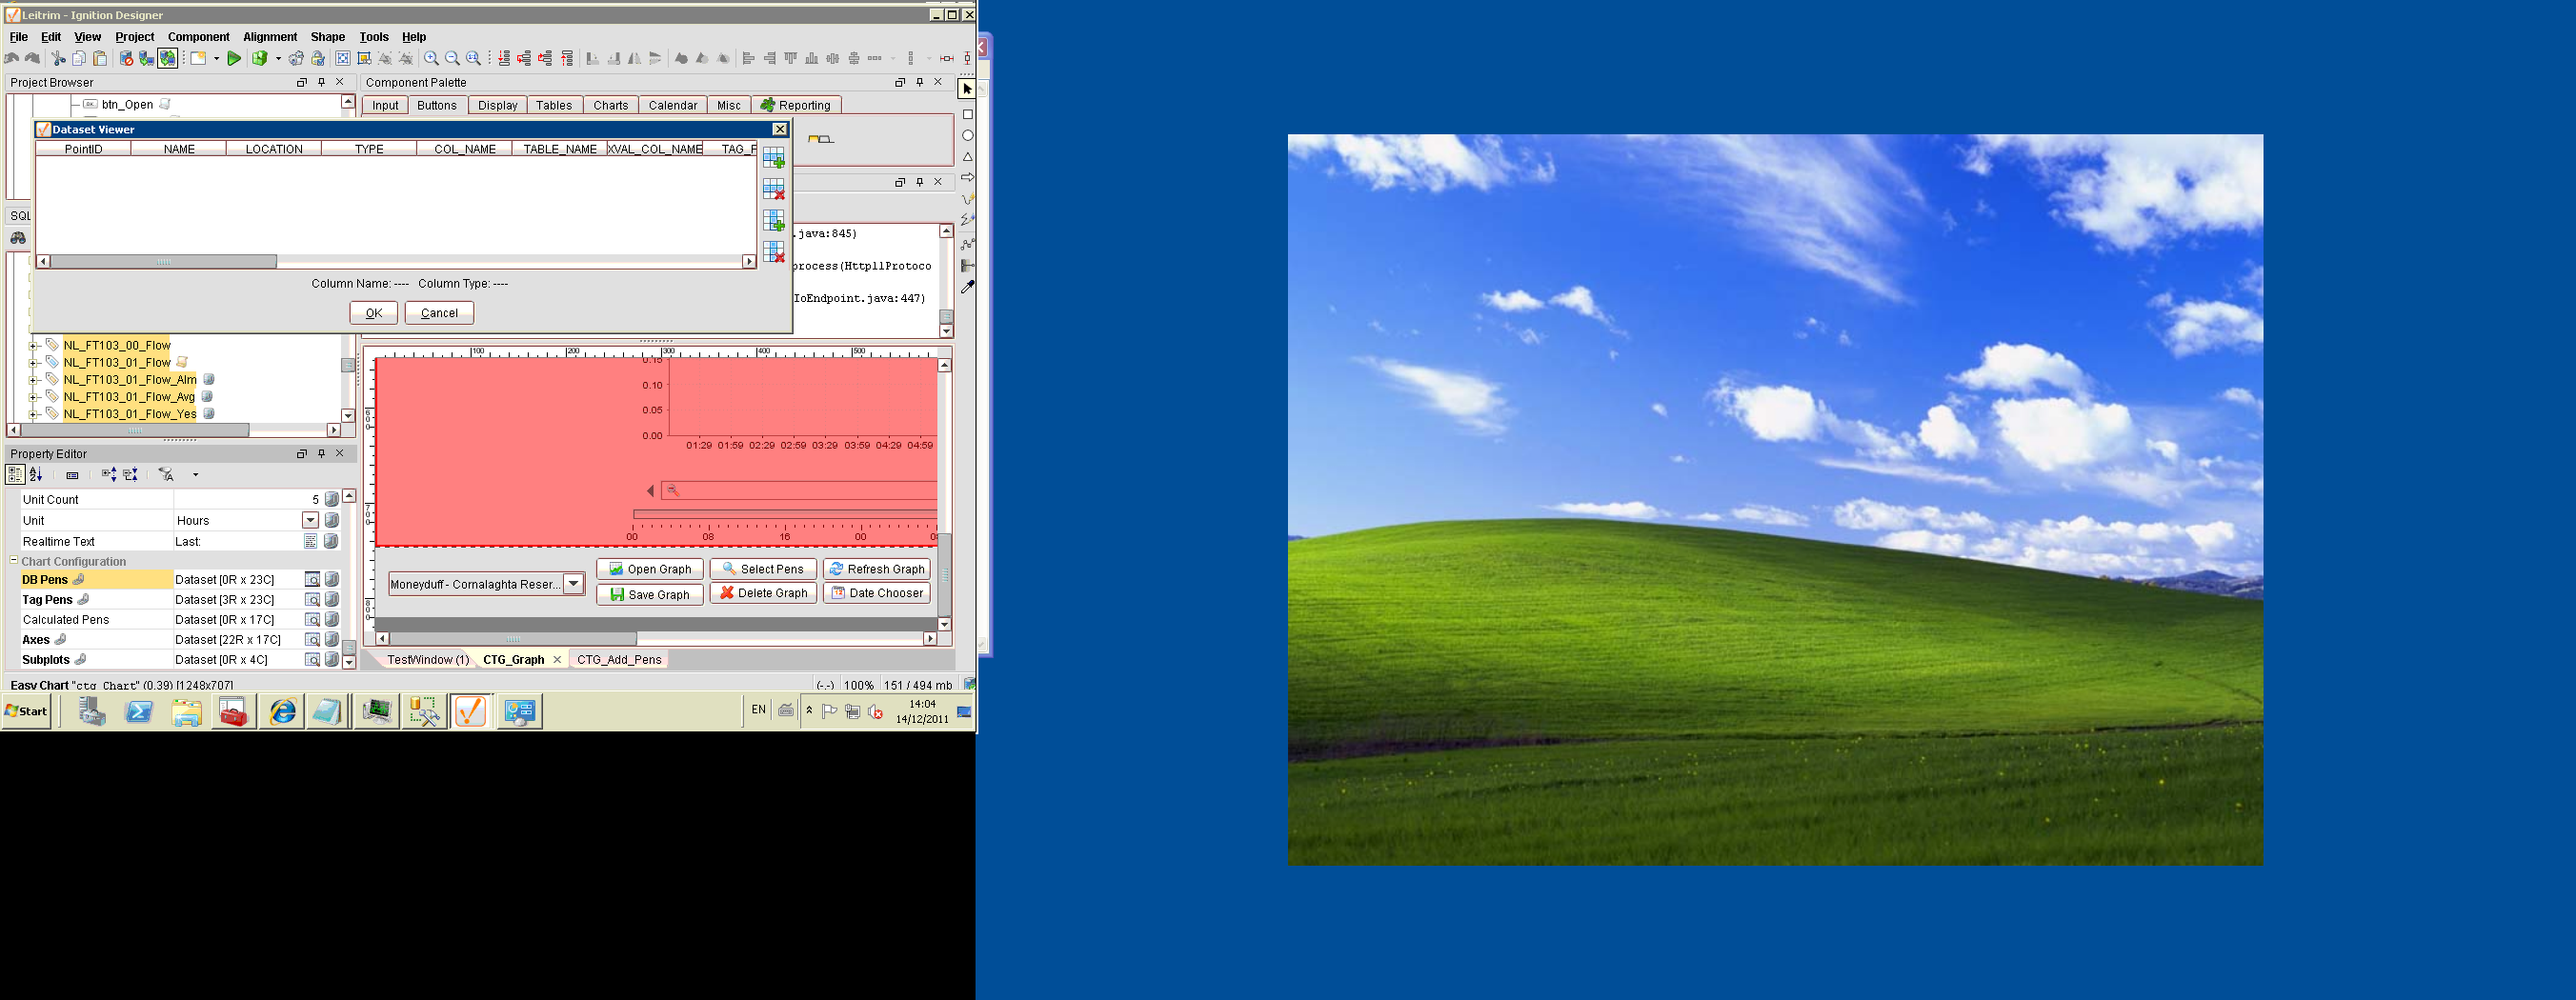The width and height of the screenshot is (2576, 1000).
Task: Open Windows Explorer folder on taskbar
Action: (x=187, y=712)
